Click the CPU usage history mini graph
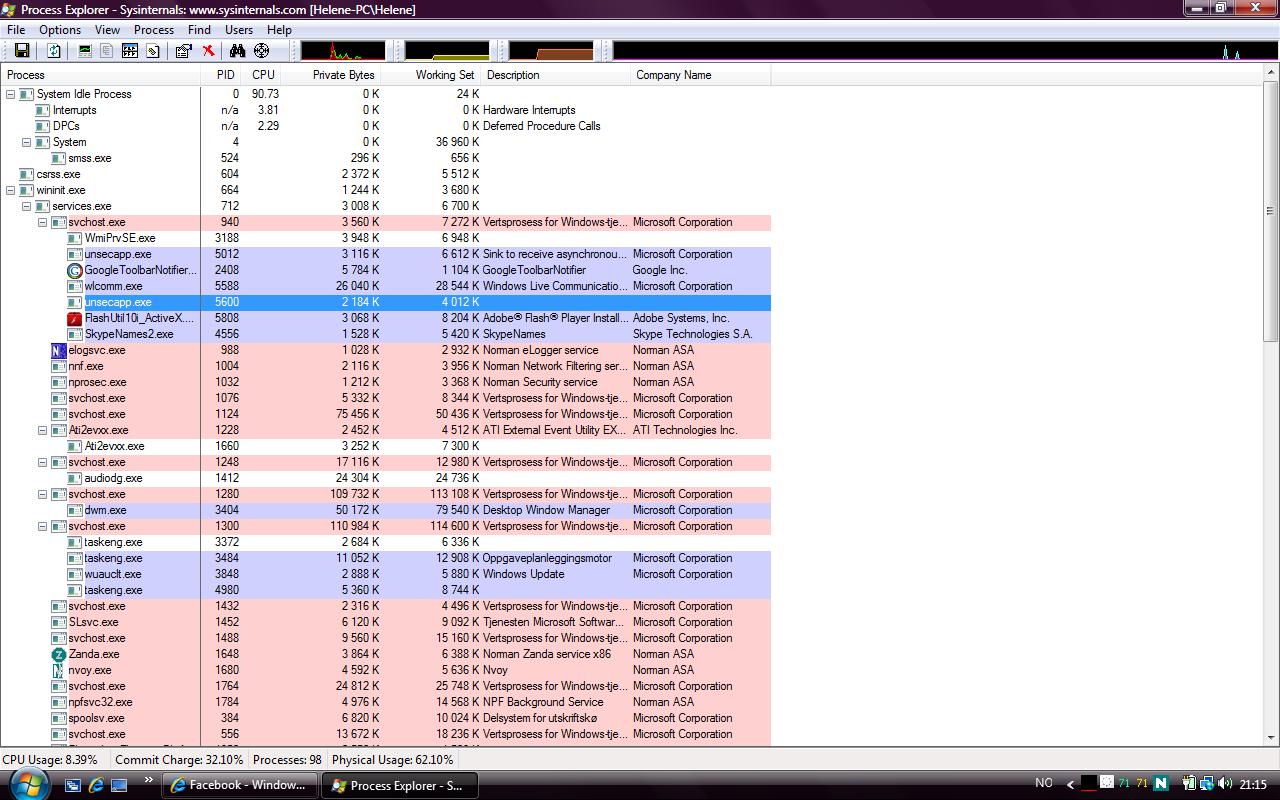 (343, 51)
